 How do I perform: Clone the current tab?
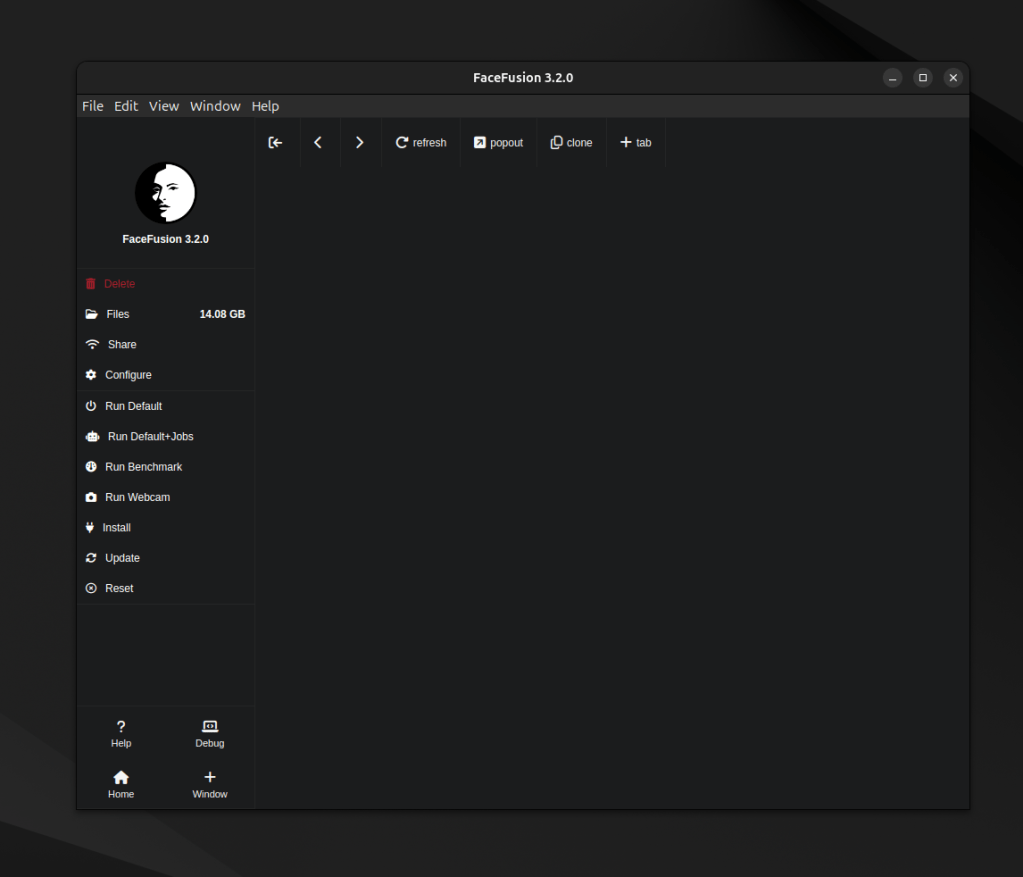(x=571, y=143)
